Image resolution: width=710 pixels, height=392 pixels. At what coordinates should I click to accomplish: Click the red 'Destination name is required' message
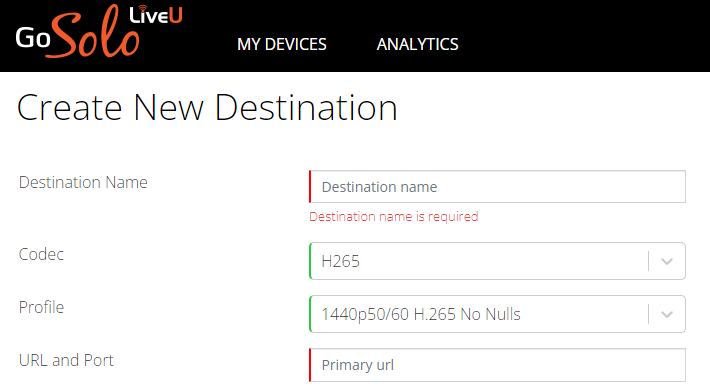pyautogui.click(x=393, y=216)
